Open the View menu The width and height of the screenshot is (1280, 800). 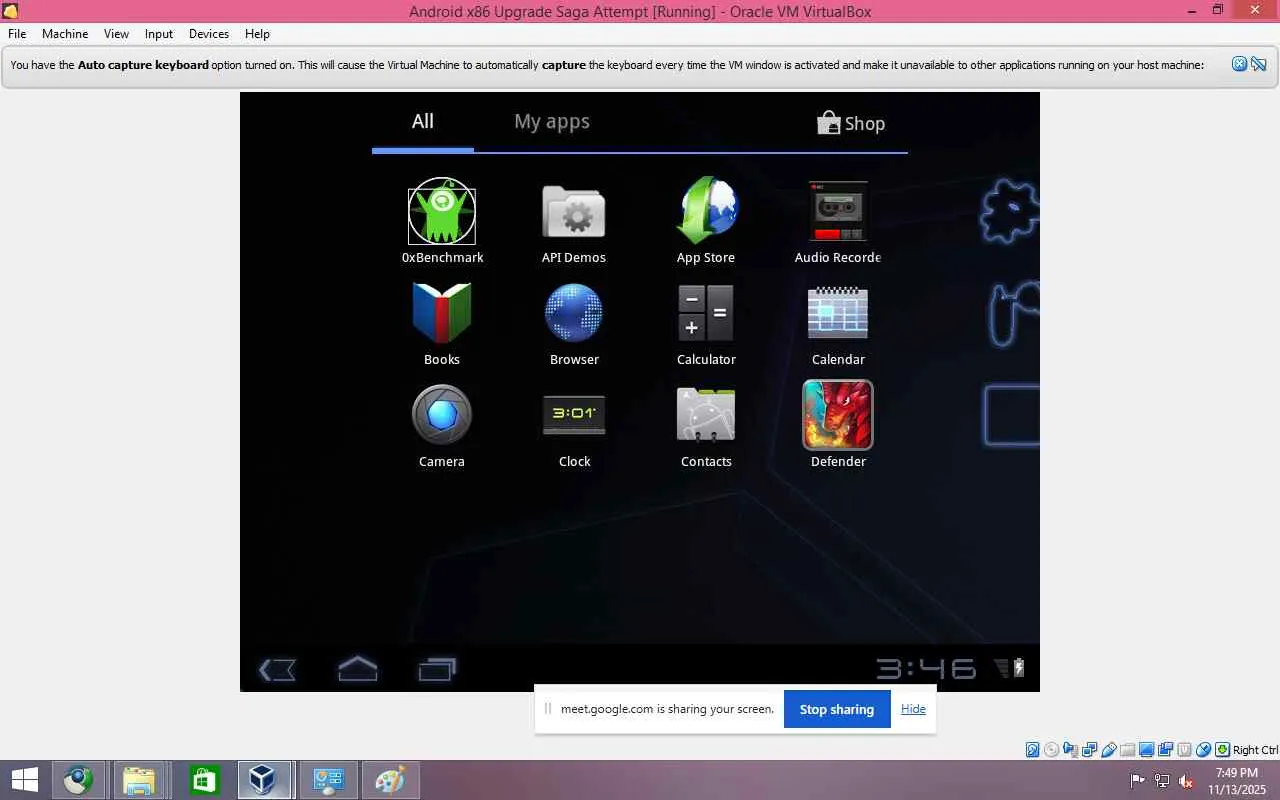point(116,33)
